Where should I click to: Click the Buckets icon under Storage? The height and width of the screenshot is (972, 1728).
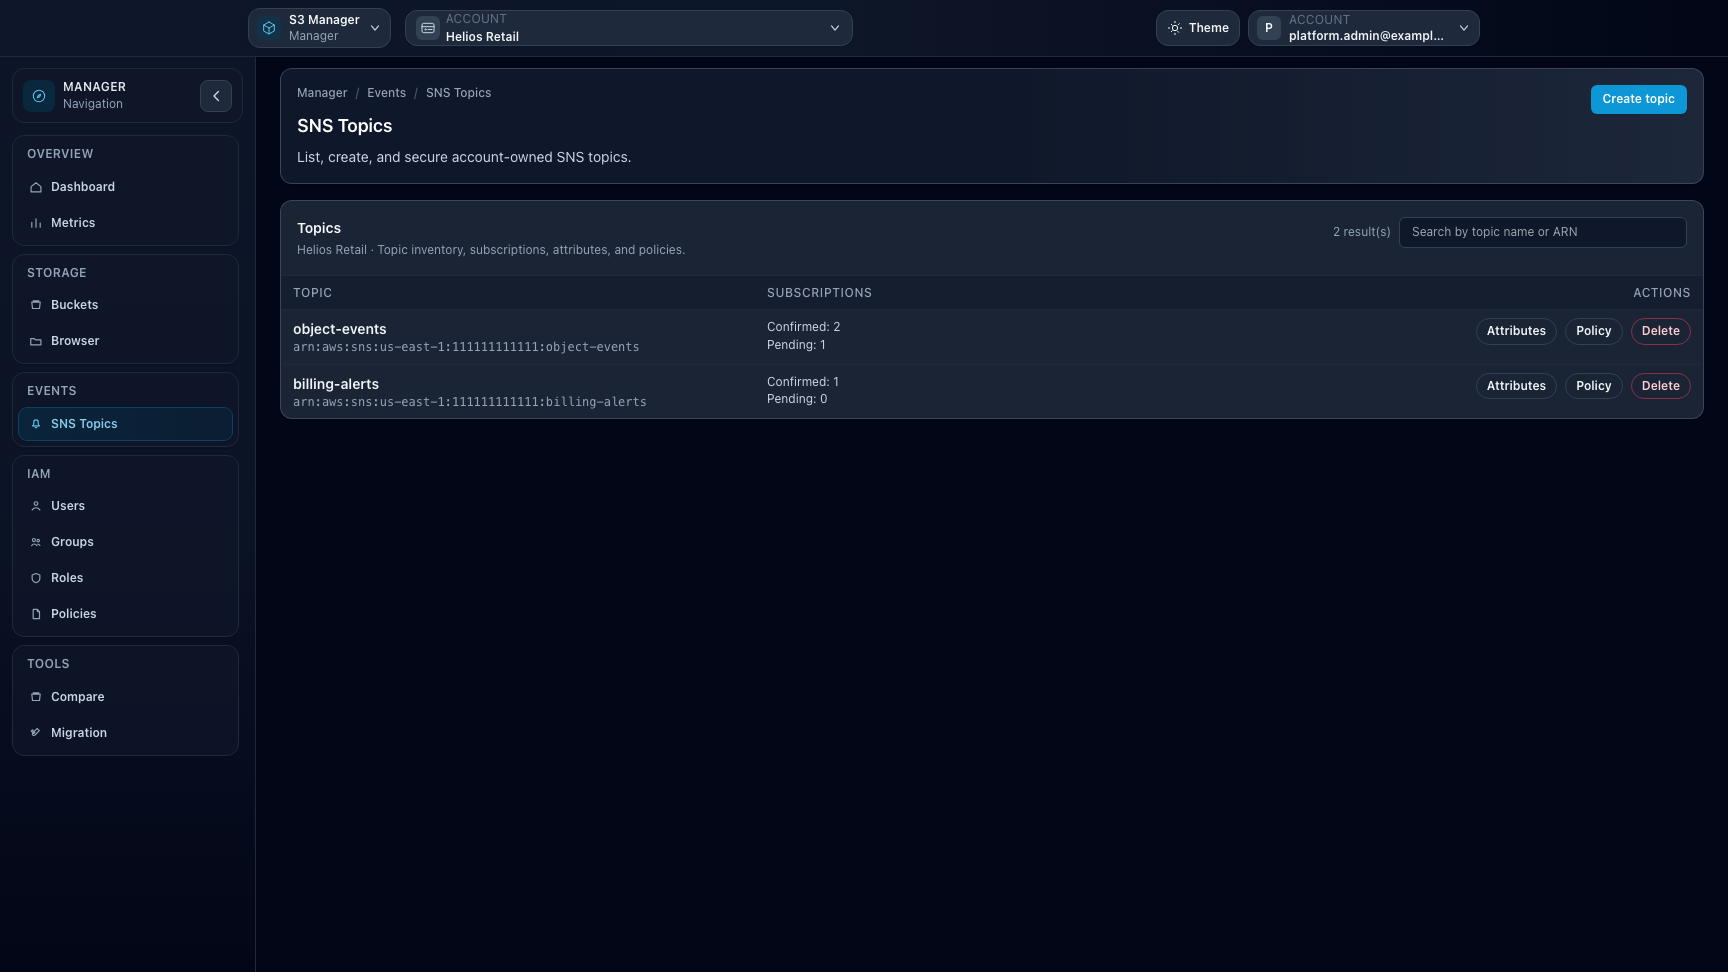coord(36,304)
